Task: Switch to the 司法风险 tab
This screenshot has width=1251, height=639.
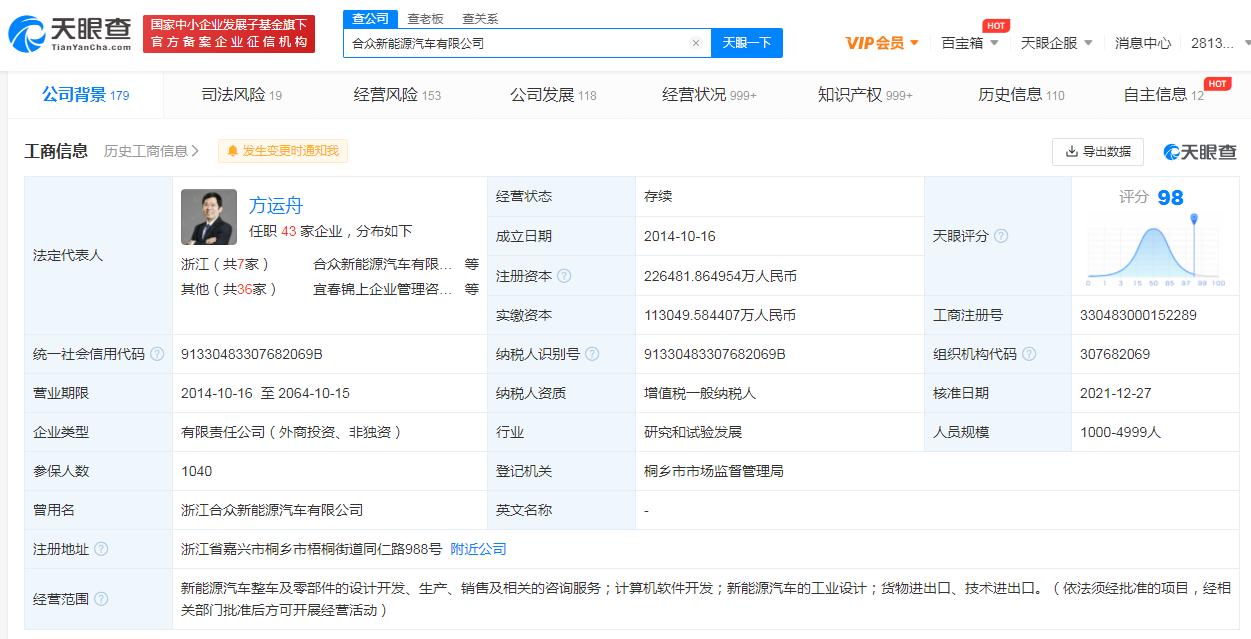Action: pyautogui.click(x=241, y=95)
